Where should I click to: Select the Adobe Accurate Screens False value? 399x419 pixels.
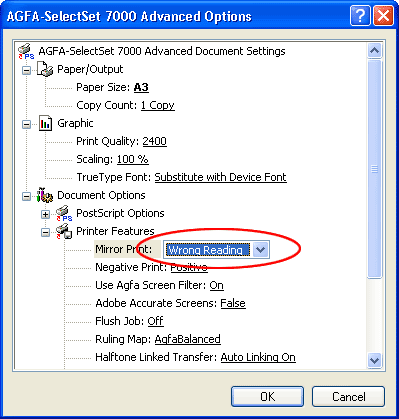click(233, 303)
